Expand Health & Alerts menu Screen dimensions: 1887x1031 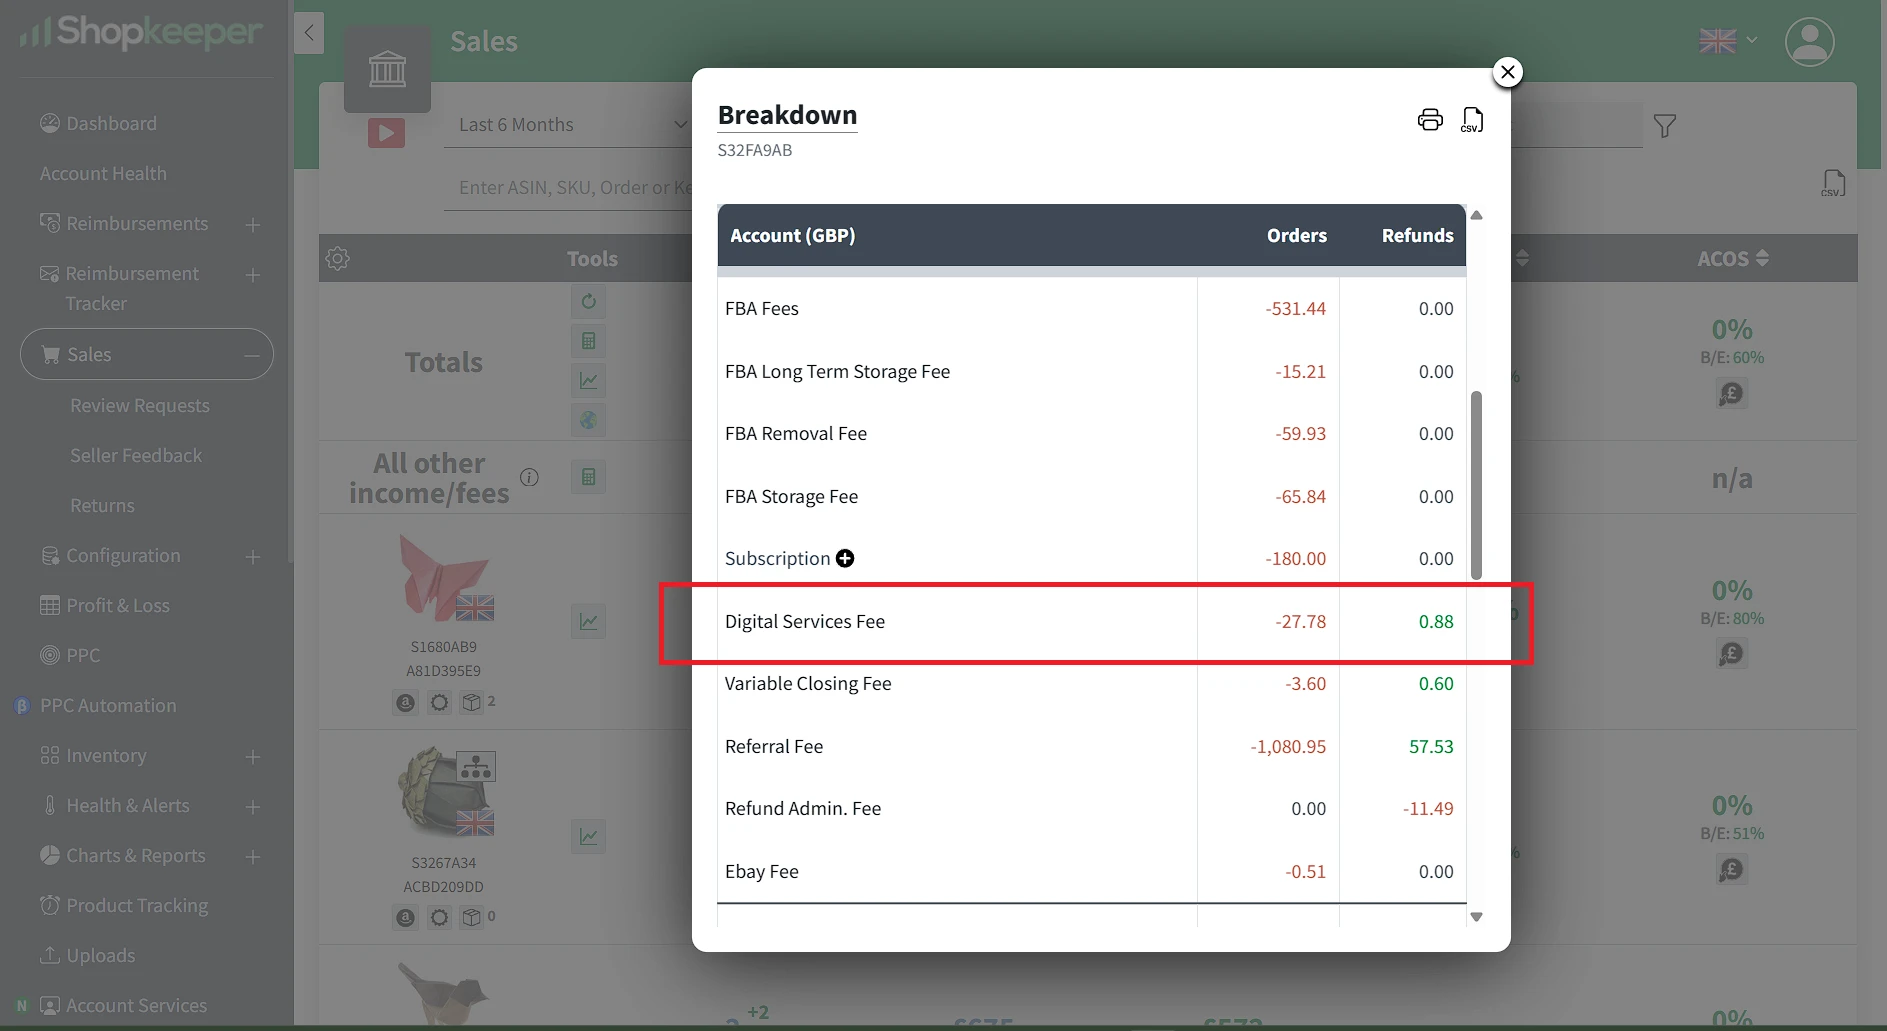coord(253,807)
